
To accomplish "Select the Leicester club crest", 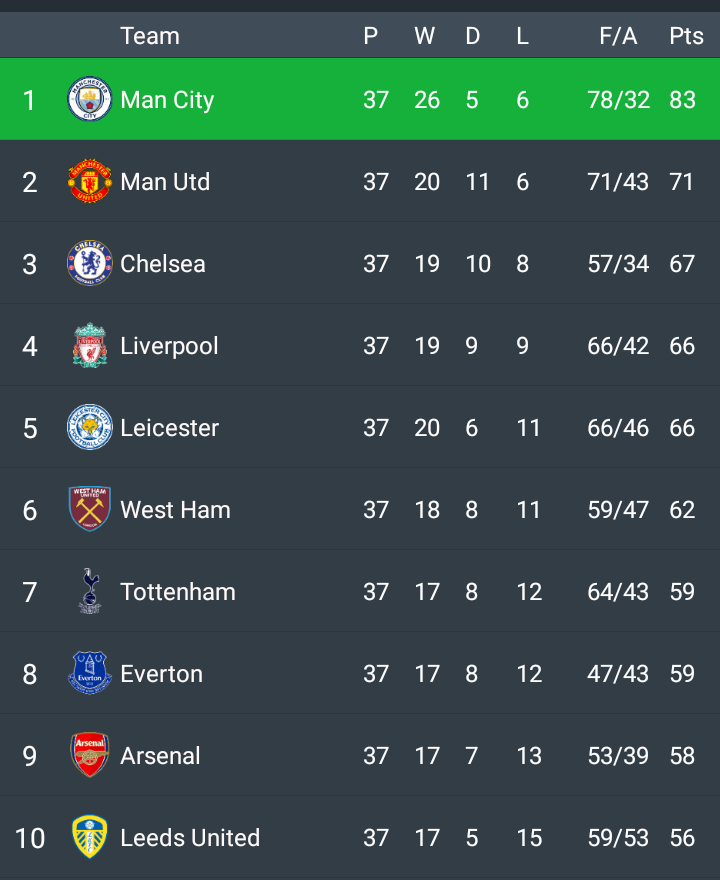I will click(x=90, y=428).
